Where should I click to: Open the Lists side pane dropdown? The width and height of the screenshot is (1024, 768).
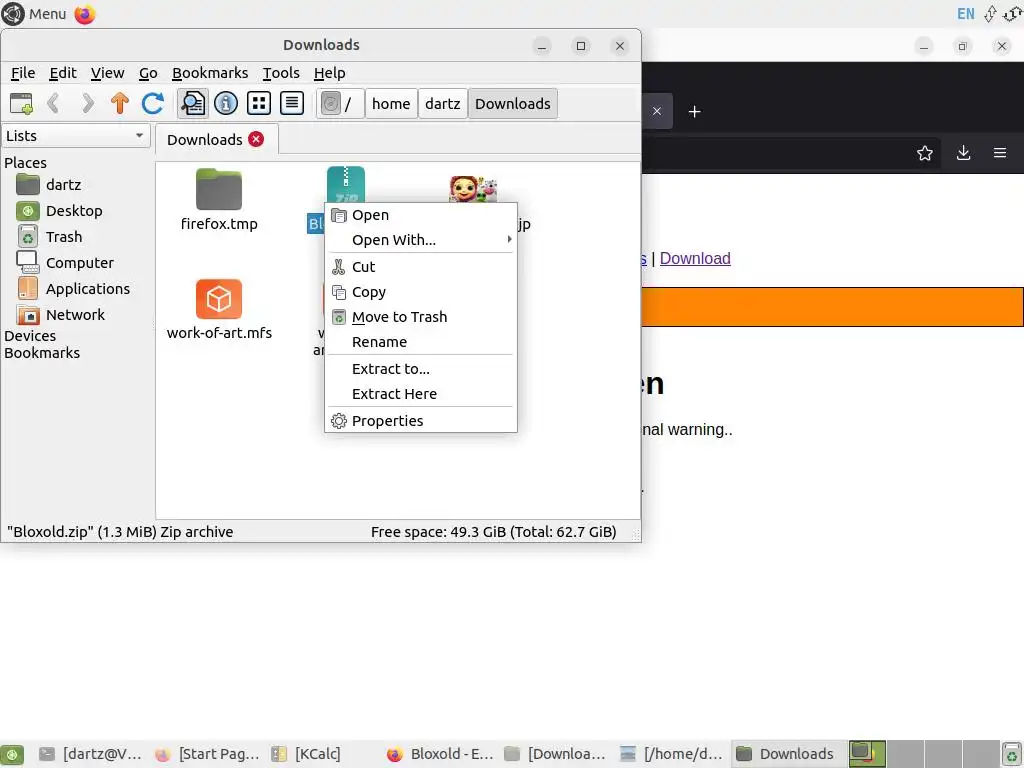tap(76, 136)
